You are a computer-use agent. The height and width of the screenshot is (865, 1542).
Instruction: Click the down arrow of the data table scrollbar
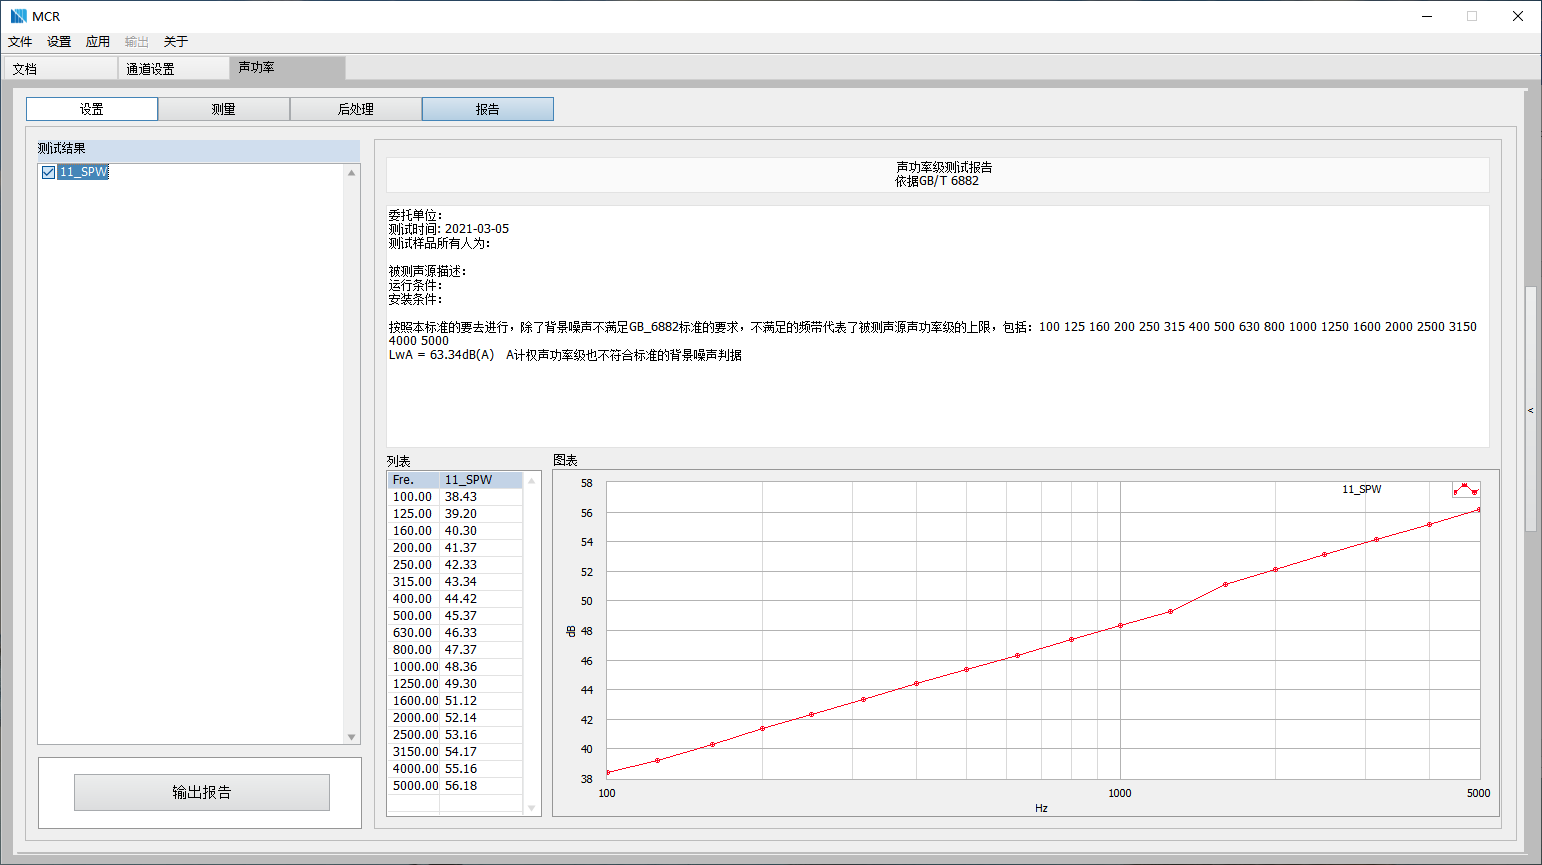[x=531, y=808]
